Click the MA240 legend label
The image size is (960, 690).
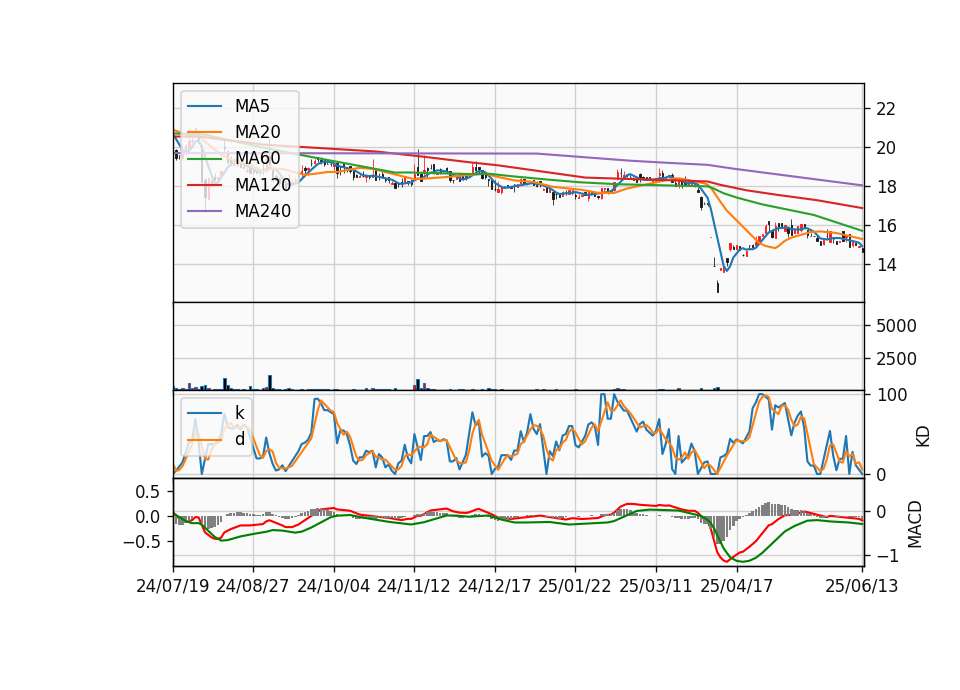263,211
